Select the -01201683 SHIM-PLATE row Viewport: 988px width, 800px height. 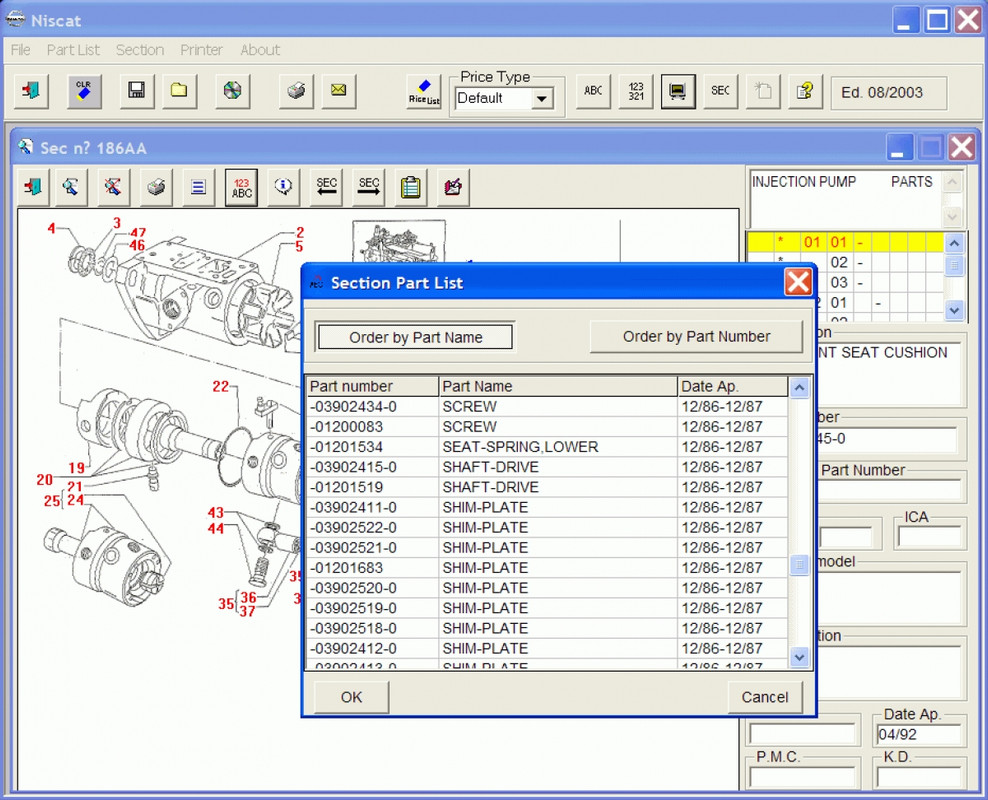(547, 568)
